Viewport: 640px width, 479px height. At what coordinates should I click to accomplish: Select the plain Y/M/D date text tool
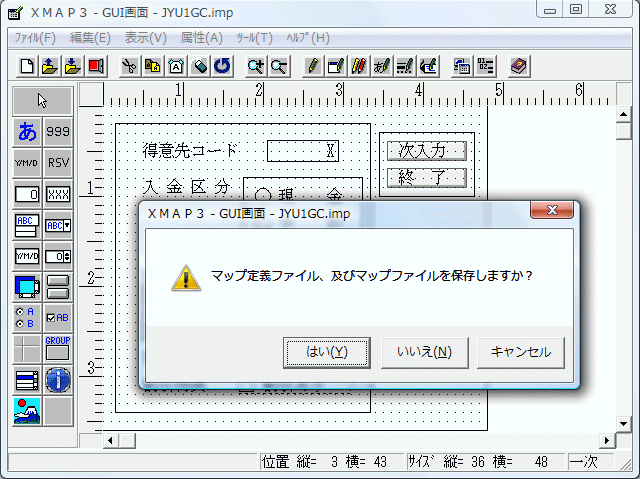pyautogui.click(x=27, y=163)
